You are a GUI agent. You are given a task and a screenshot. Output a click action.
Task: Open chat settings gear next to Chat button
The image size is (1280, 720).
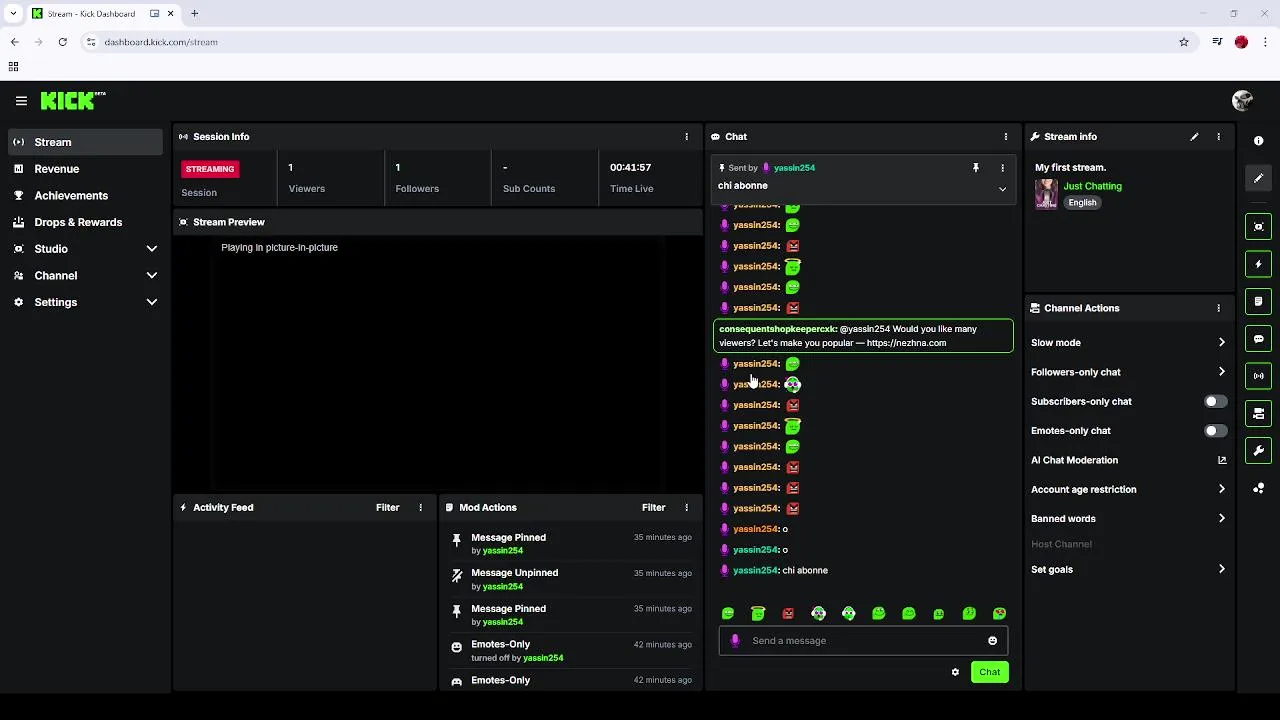click(x=955, y=672)
